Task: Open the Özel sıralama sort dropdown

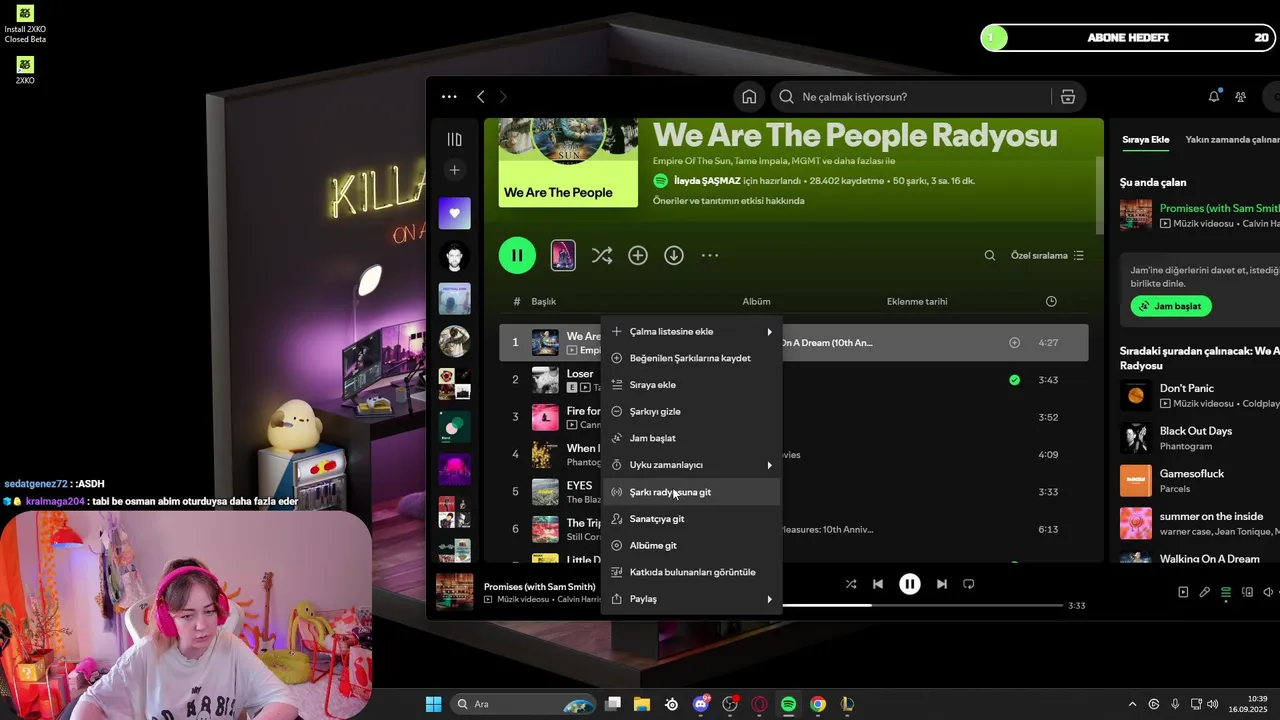Action: [x=1047, y=256]
